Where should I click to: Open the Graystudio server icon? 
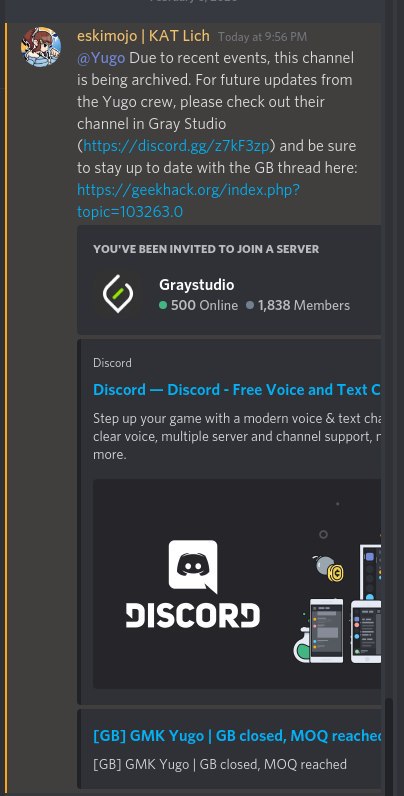tap(118, 294)
